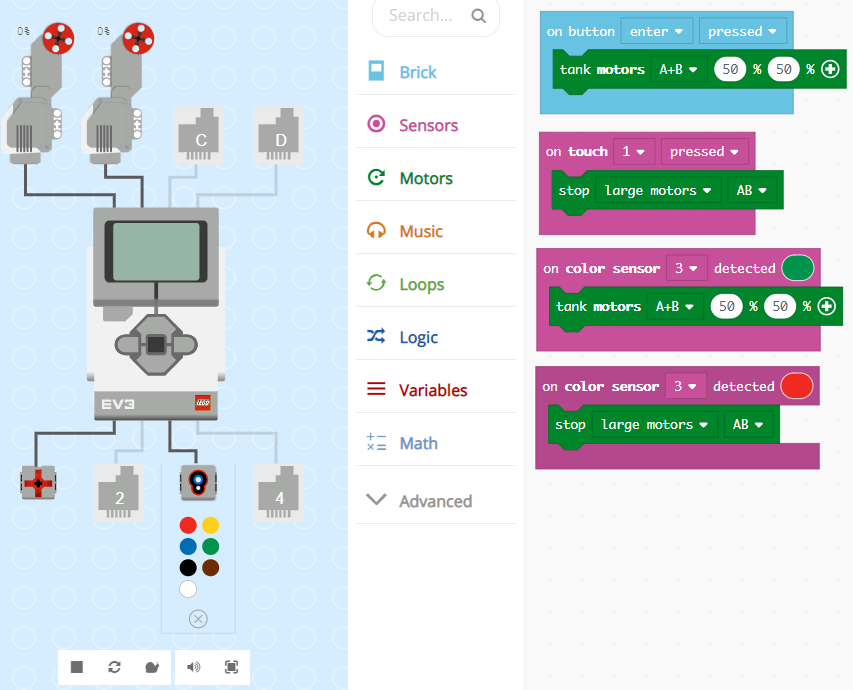Click the red detected color swatch
This screenshot has width=853, height=690.
tap(797, 386)
